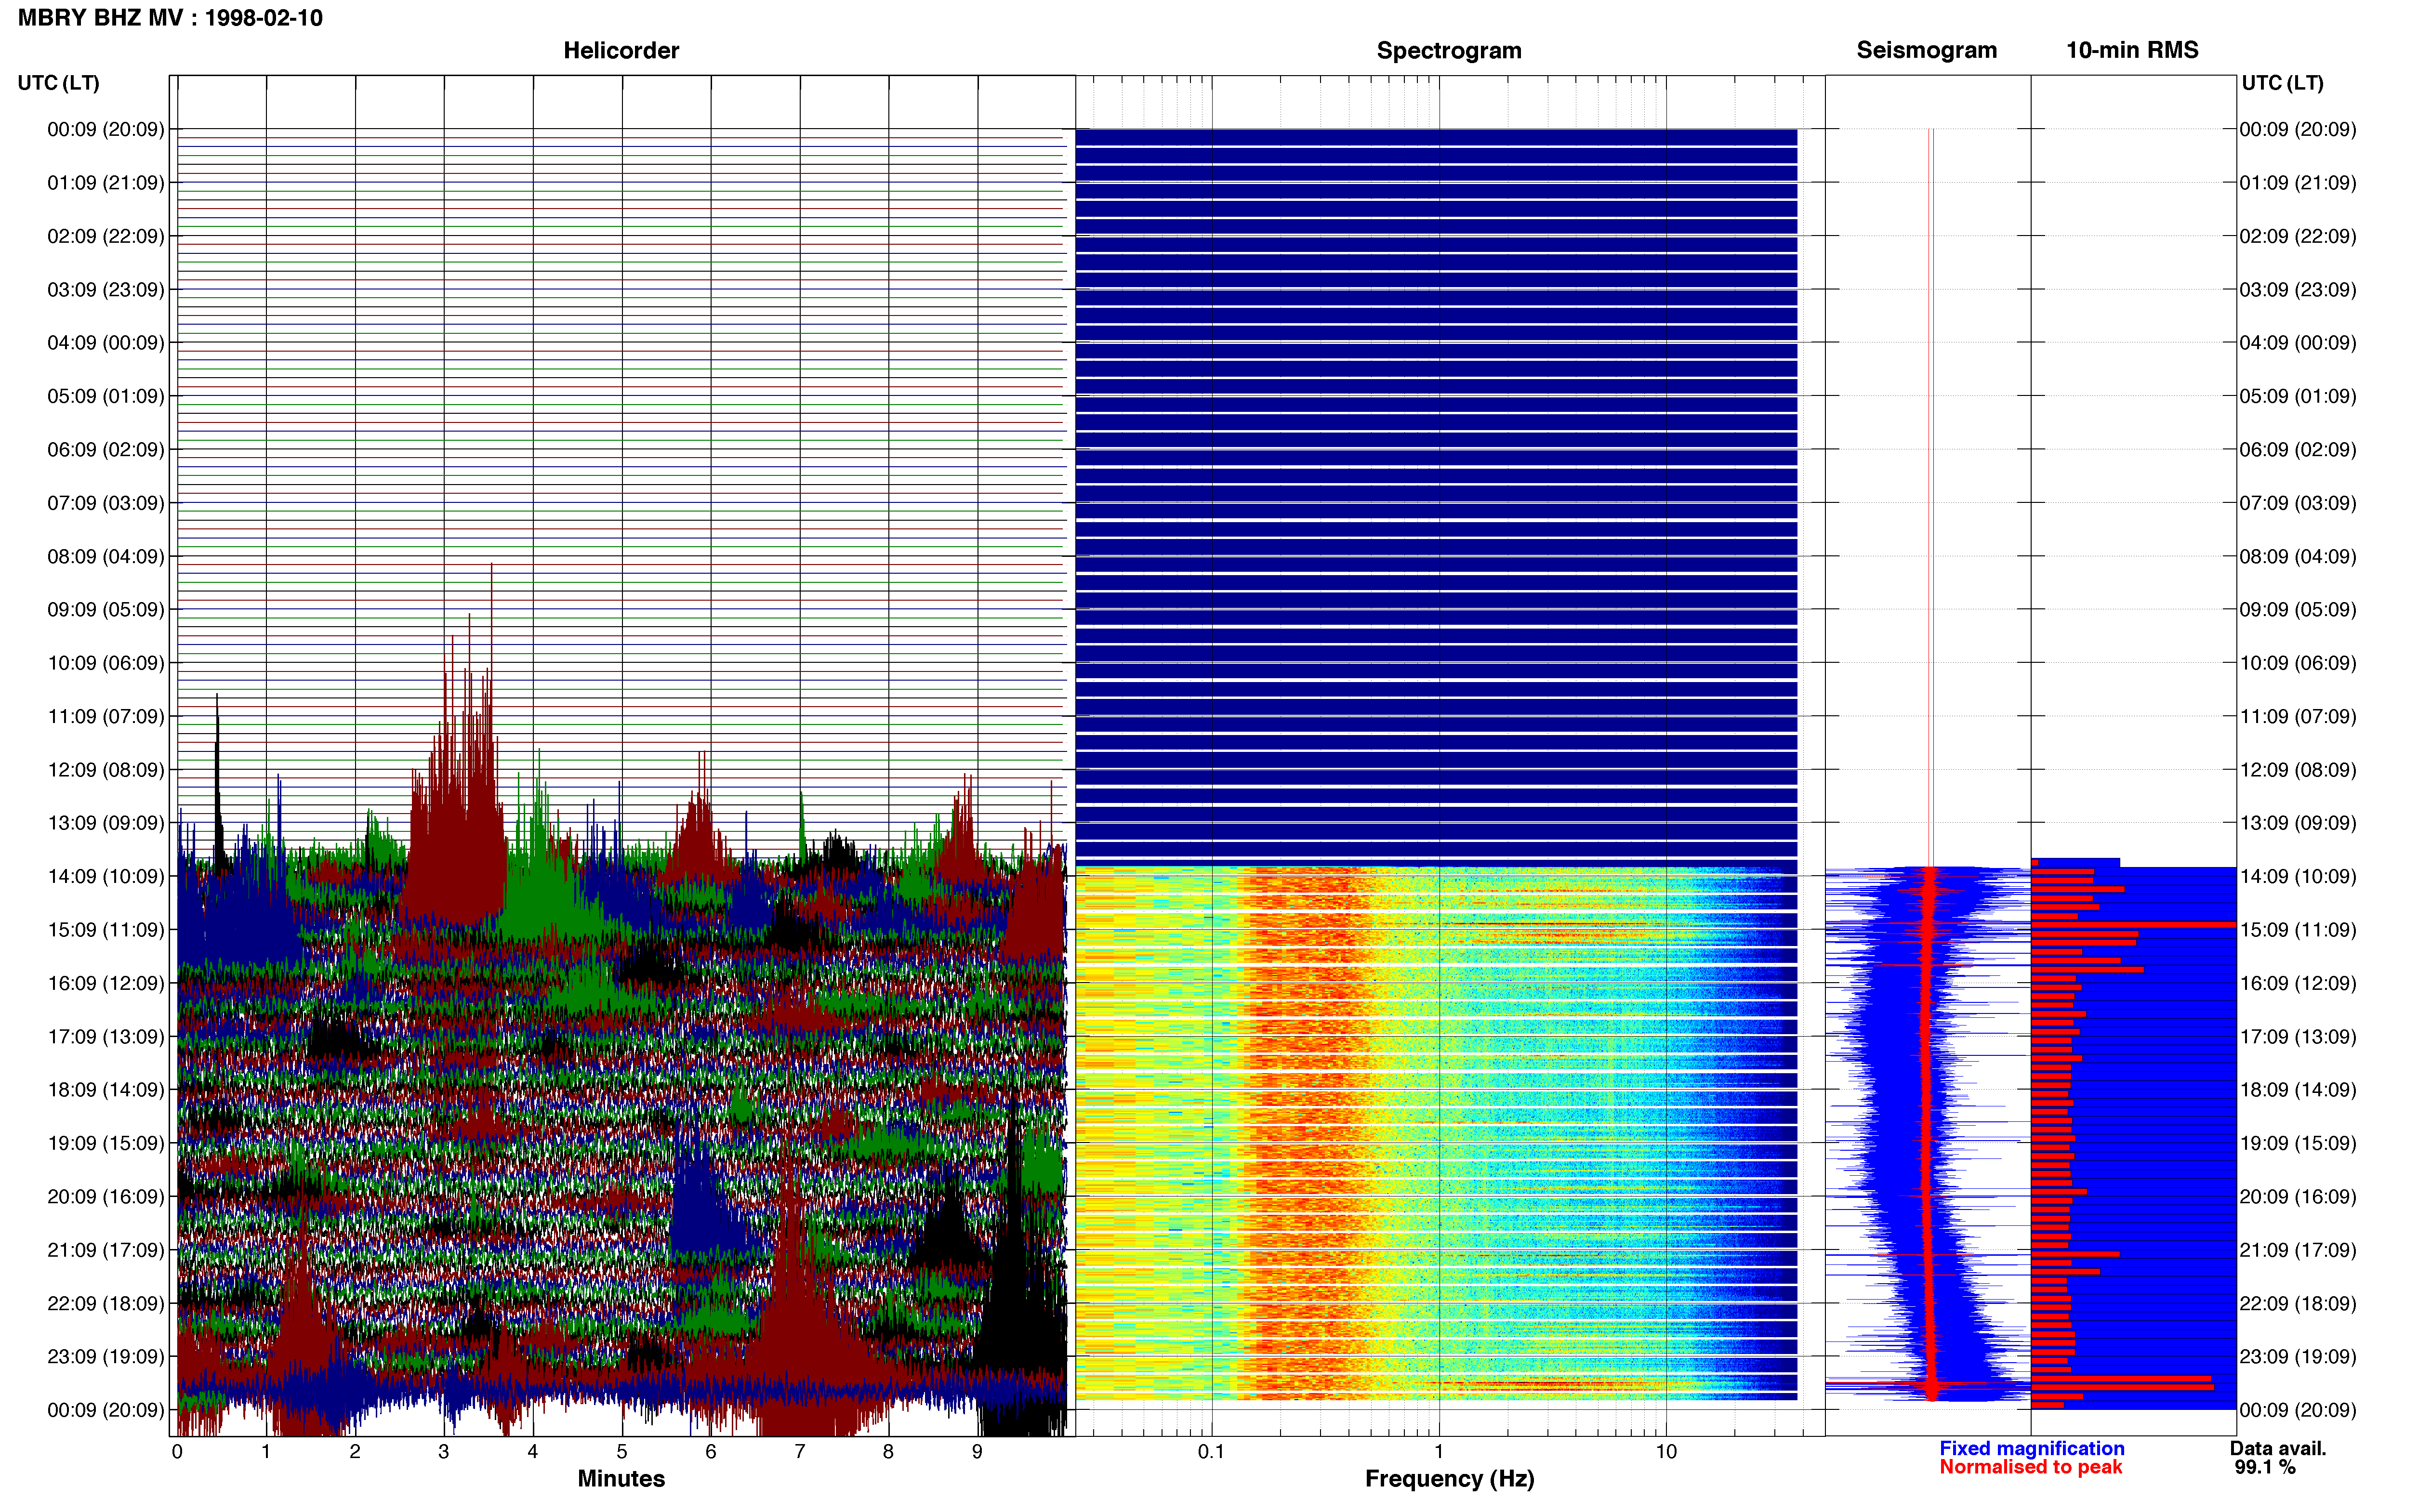Viewport: 2418px width, 1512px height.
Task: Click right-side time label '05:09 (01:09)'
Action: click(2298, 396)
